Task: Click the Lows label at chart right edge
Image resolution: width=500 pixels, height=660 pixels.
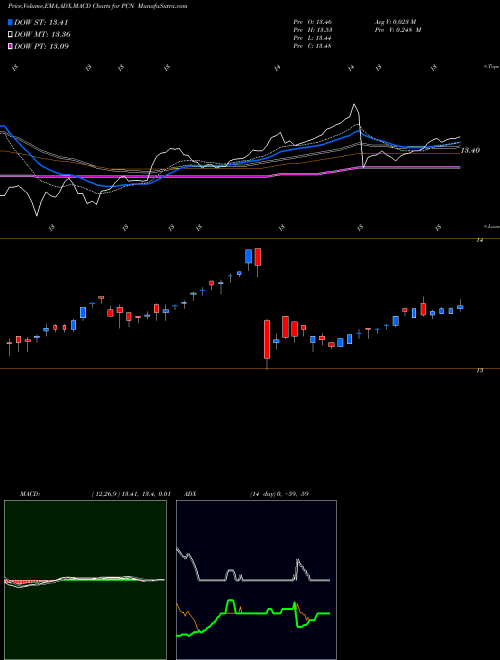Action: coord(492,226)
